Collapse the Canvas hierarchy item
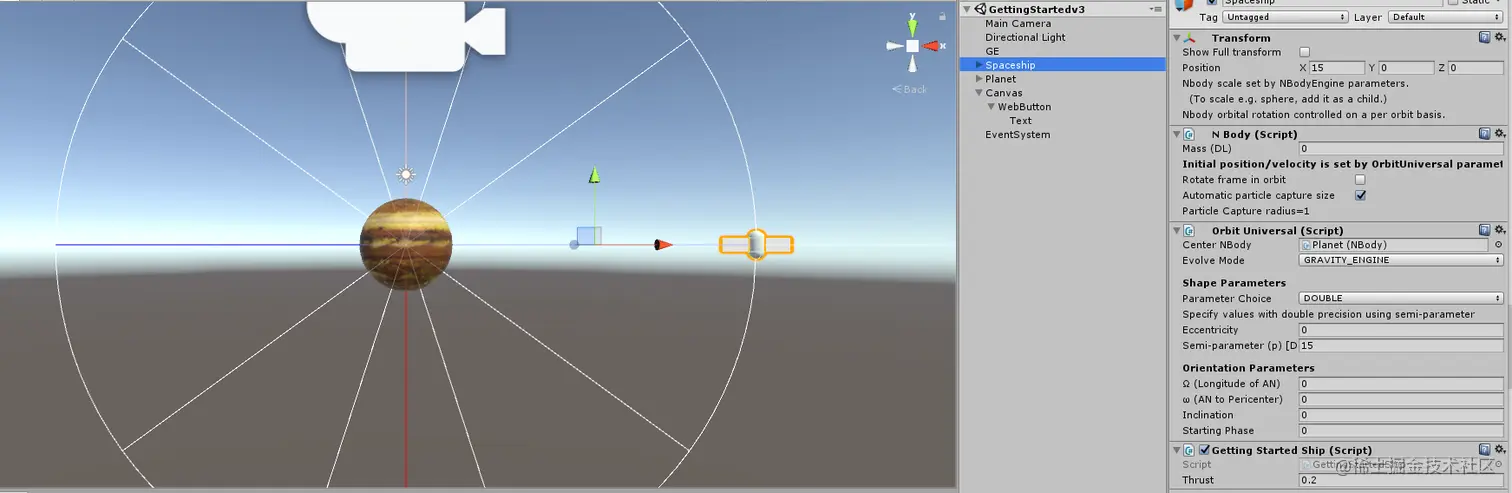Screen dimensions: 1512x493 point(979,93)
